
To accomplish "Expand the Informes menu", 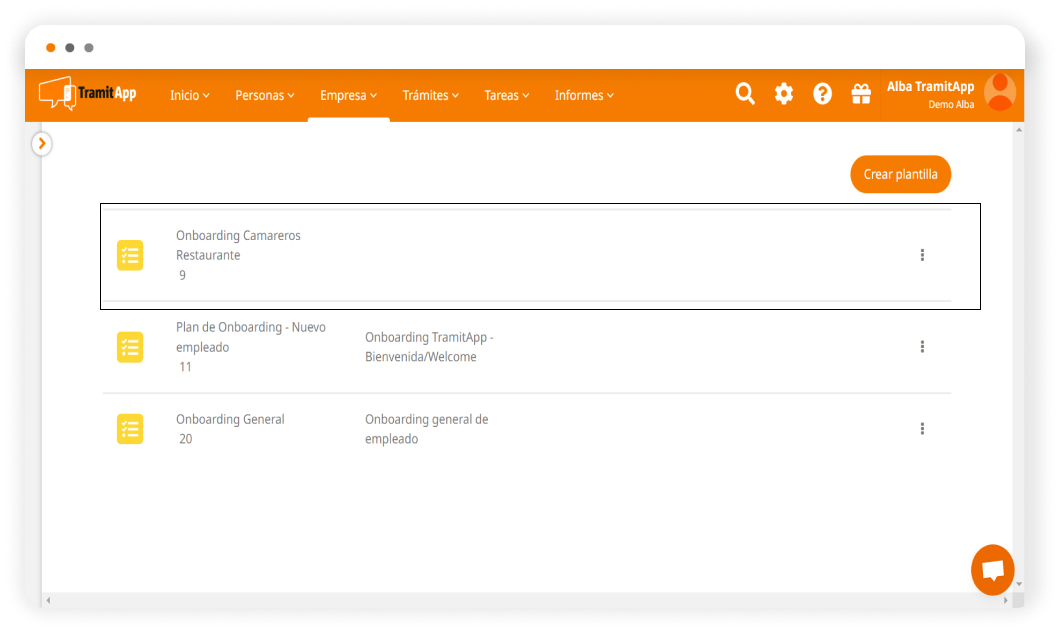I will [x=584, y=96].
